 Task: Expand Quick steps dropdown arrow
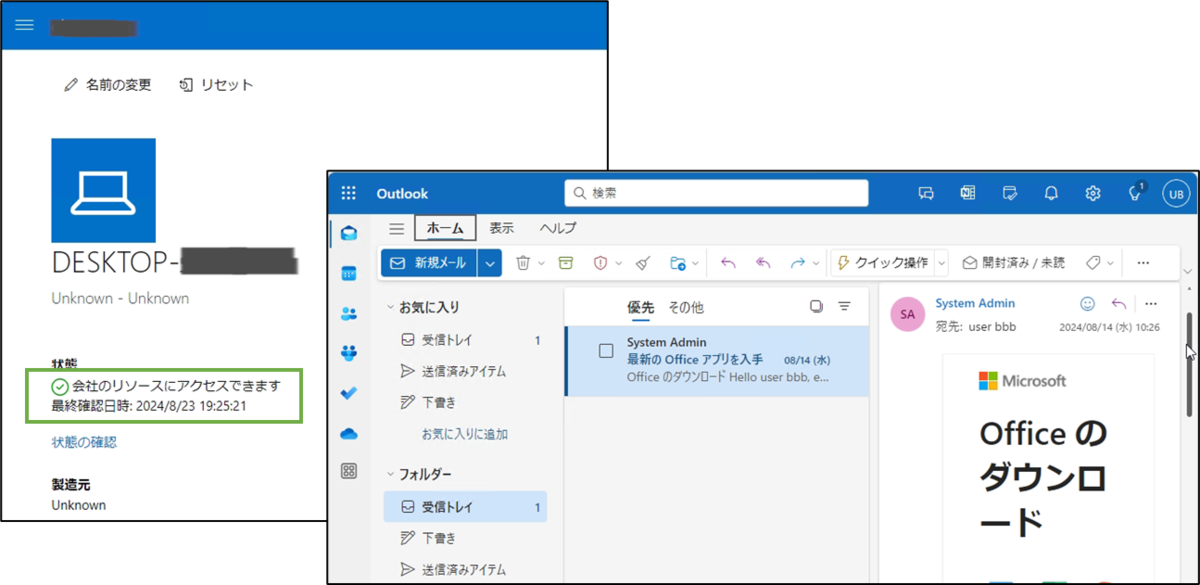click(x=941, y=263)
